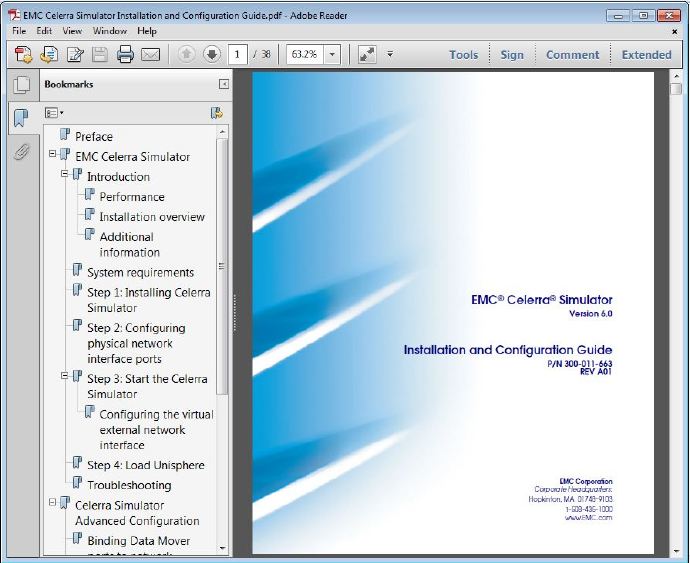The height and width of the screenshot is (563, 690).
Task: Open the Tools pane
Action: (x=463, y=55)
